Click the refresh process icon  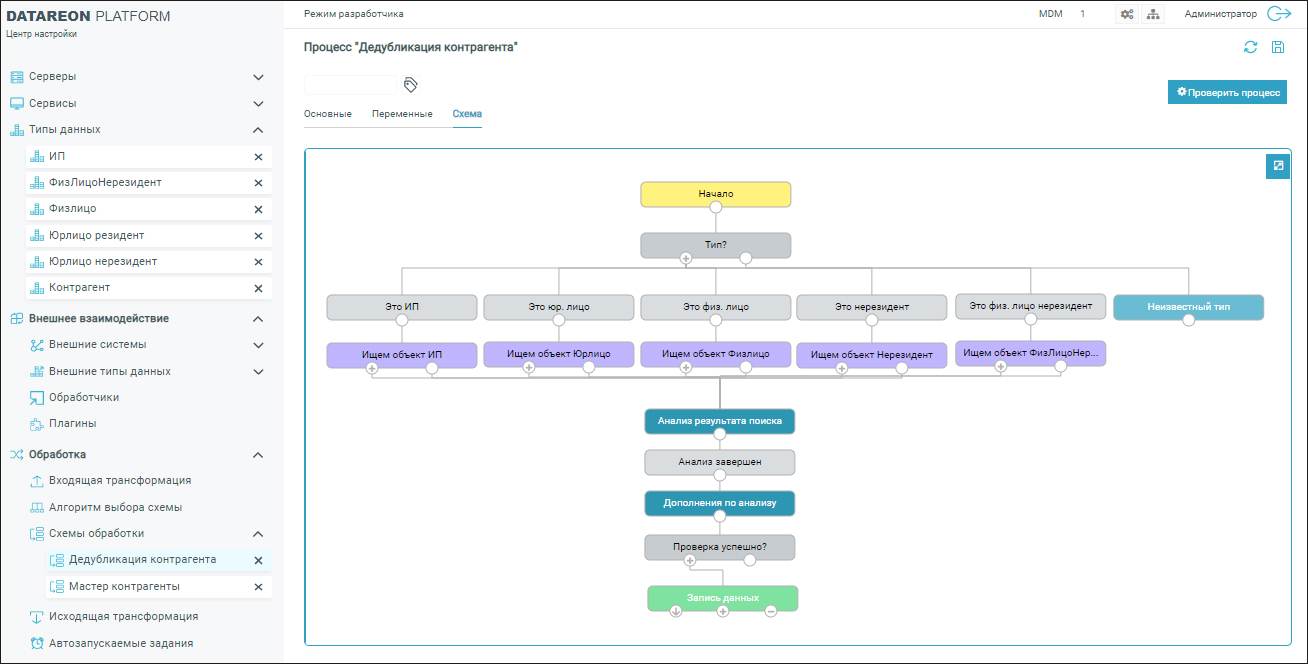(x=1250, y=47)
